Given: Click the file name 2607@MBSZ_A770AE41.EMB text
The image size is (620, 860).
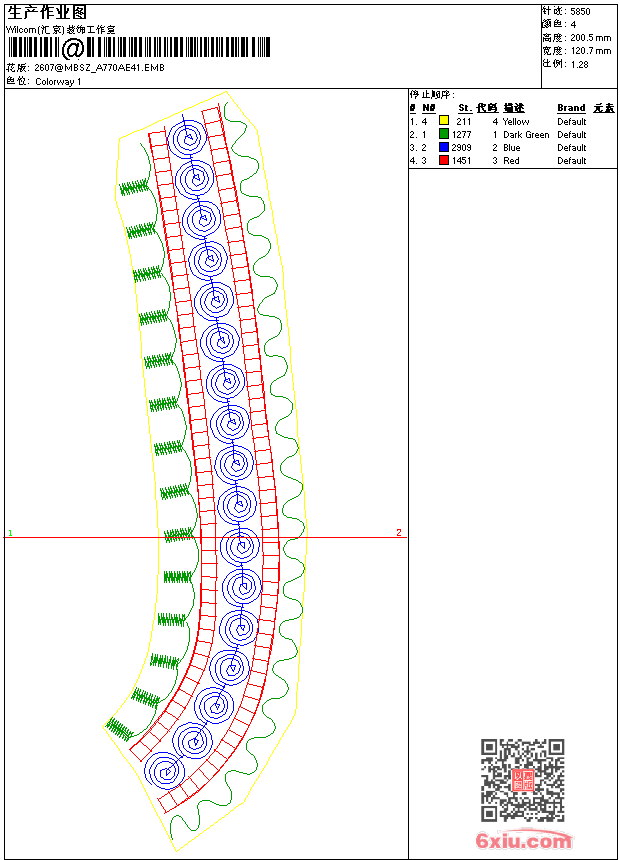Looking at the screenshot, I should point(99,67).
